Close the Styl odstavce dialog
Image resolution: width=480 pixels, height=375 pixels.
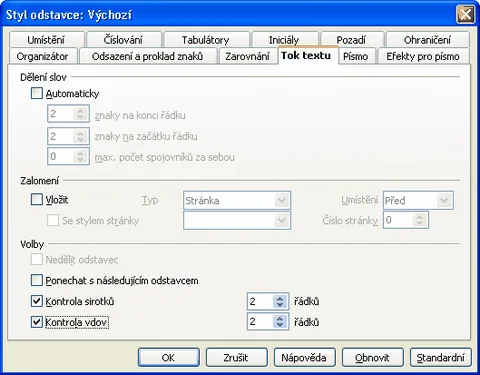(x=465, y=15)
